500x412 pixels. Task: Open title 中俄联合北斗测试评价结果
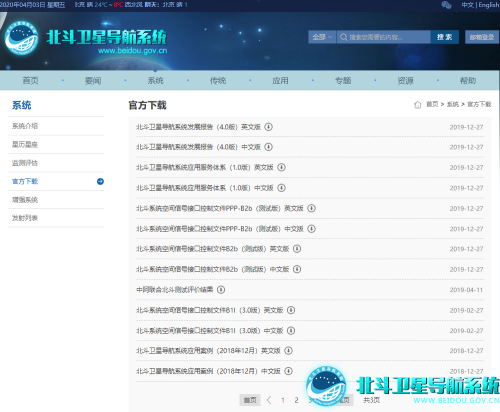175,290
